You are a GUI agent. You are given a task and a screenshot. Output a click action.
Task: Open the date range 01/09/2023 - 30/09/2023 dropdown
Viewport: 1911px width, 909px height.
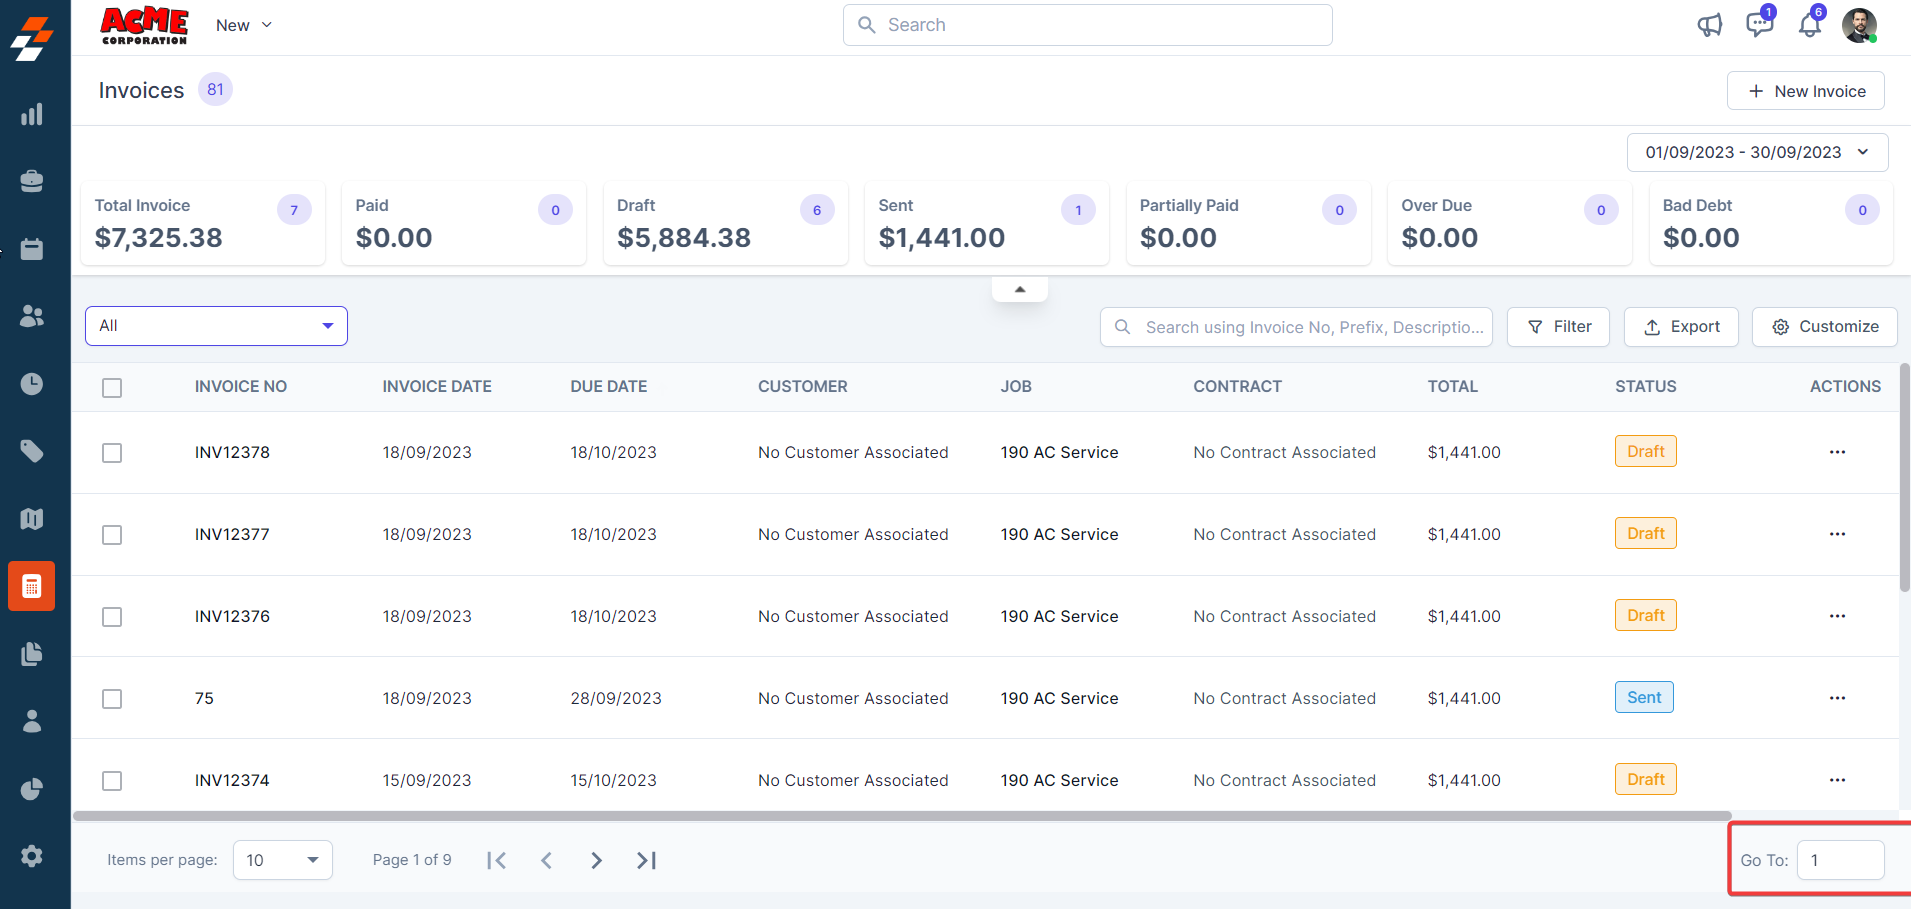tap(1757, 152)
